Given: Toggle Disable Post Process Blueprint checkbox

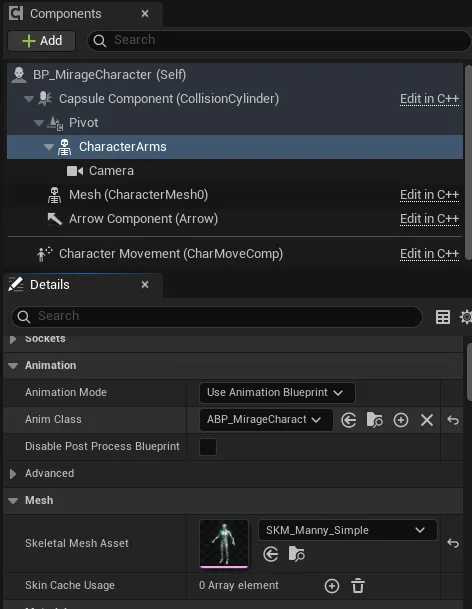Looking at the screenshot, I should point(208,447).
